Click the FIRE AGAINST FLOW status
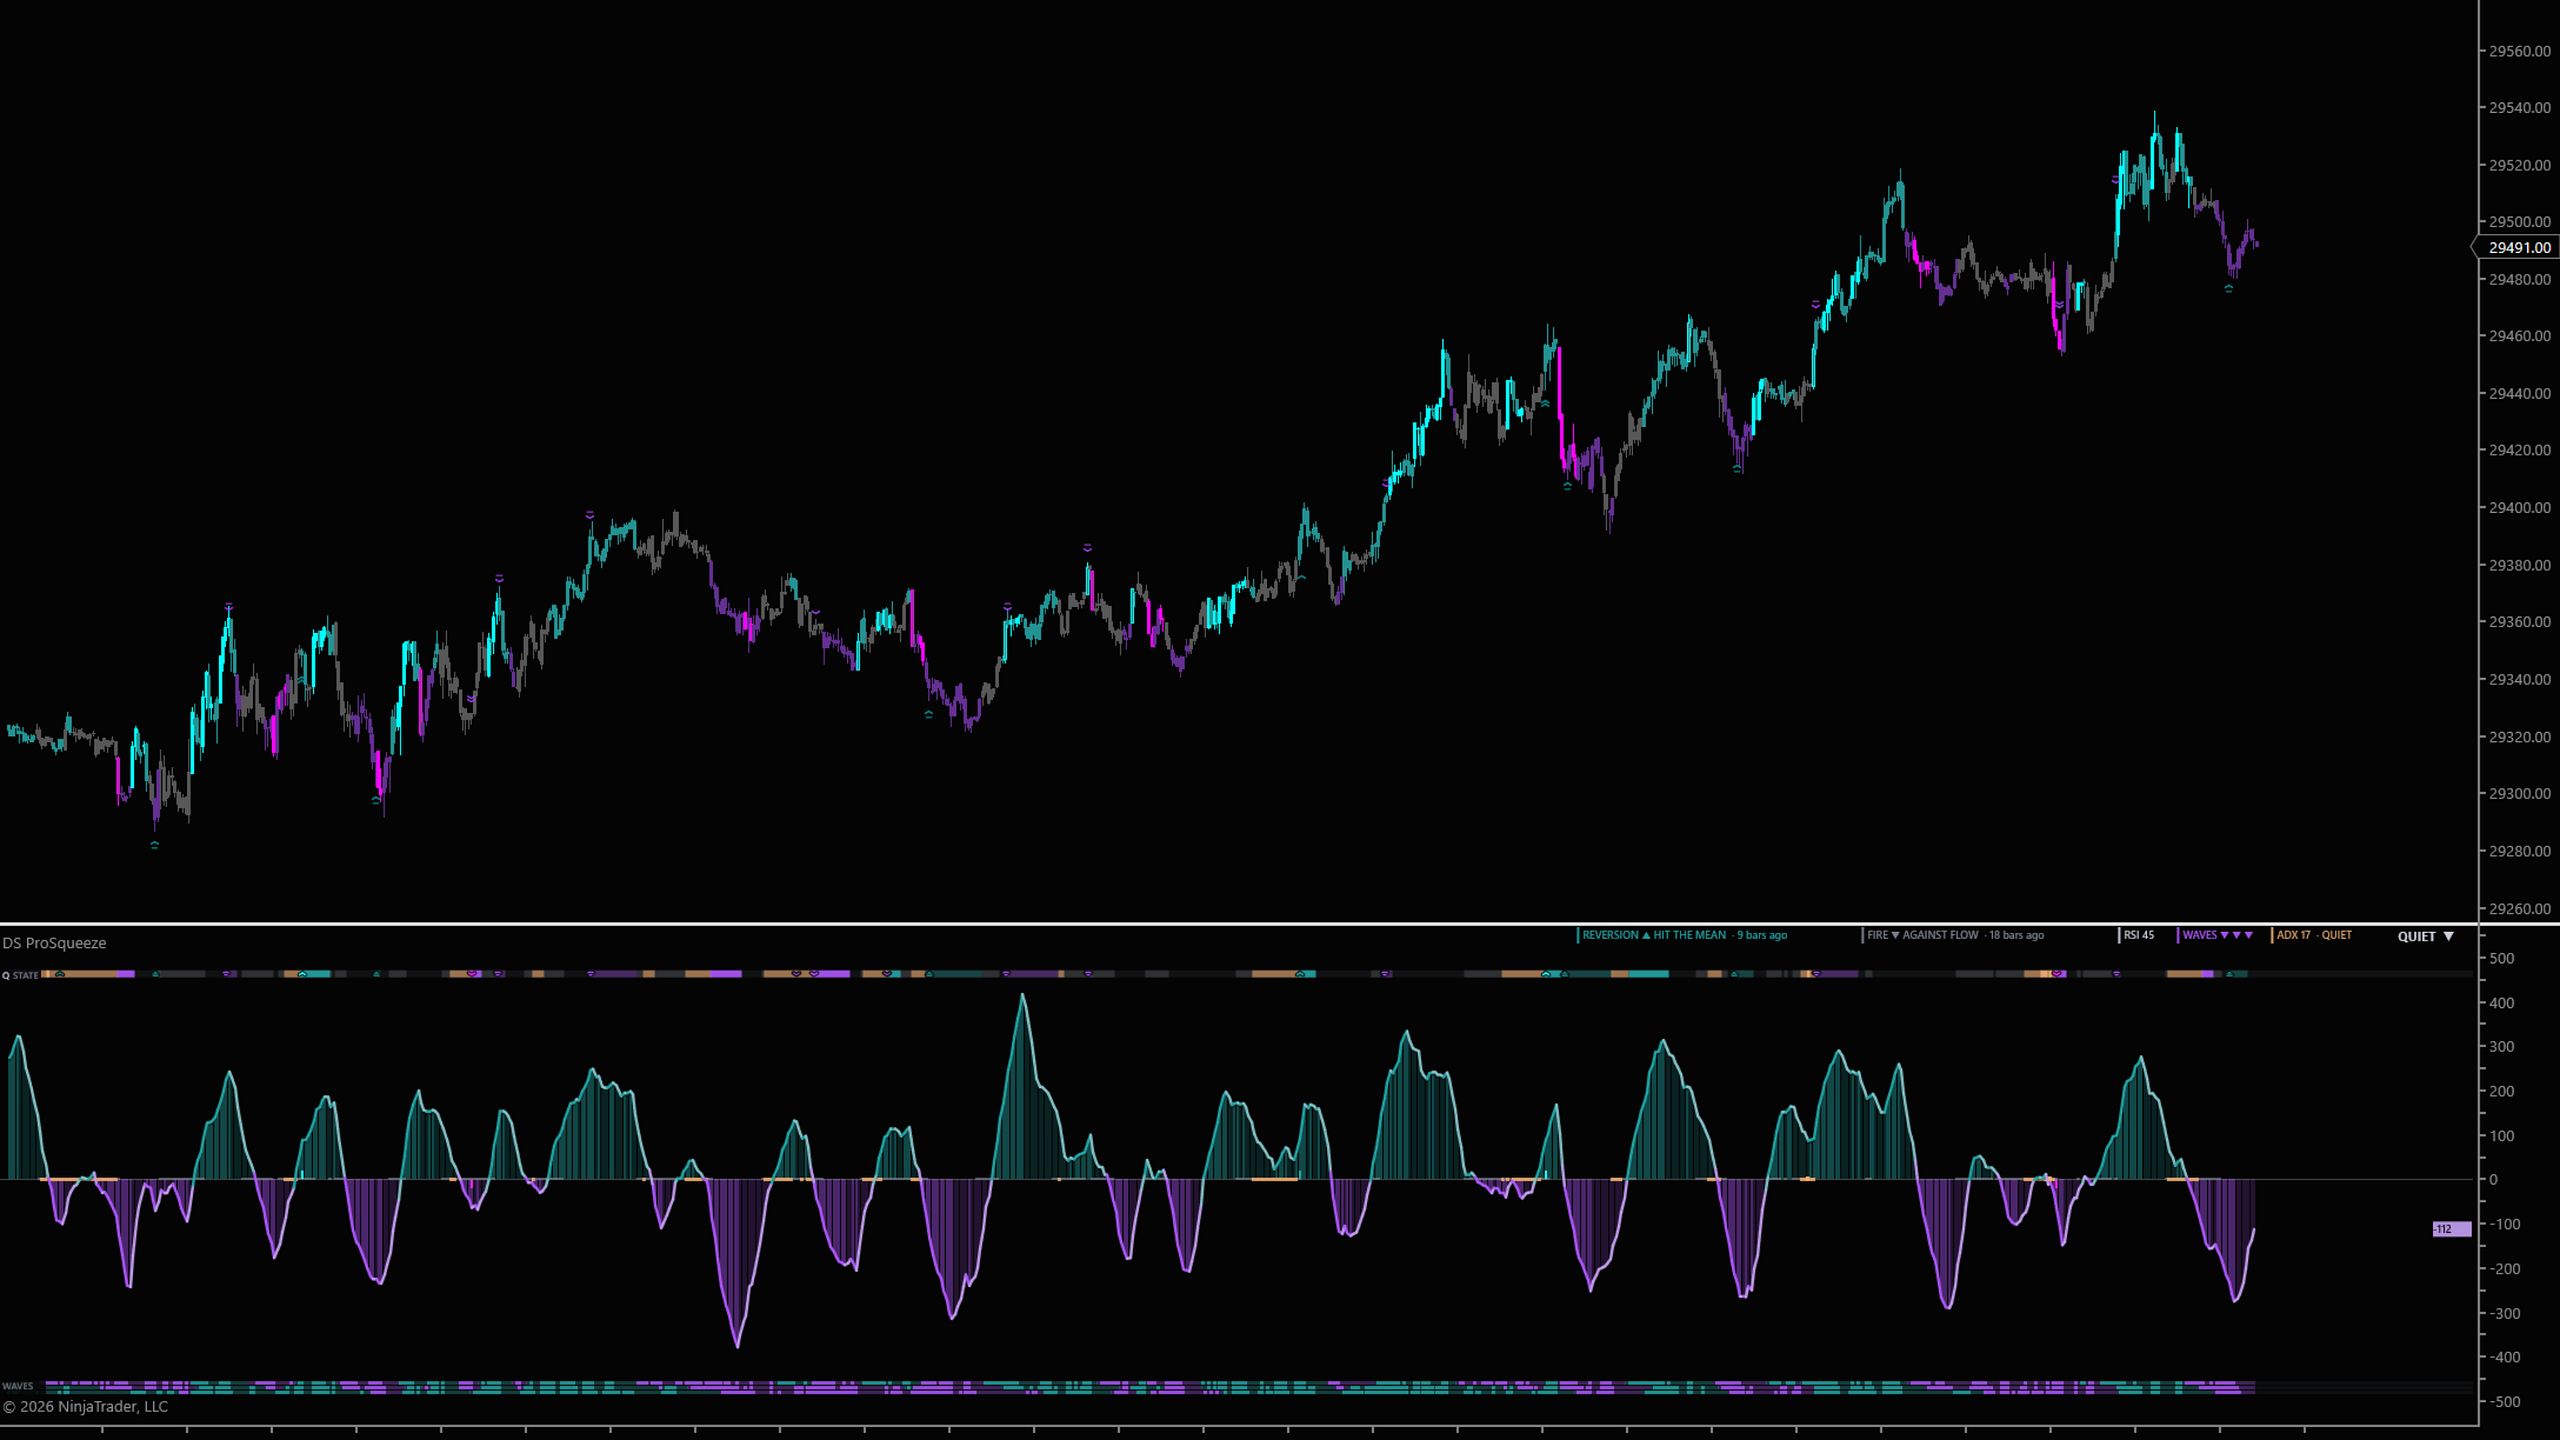The width and height of the screenshot is (2560, 1440). coord(1955,935)
